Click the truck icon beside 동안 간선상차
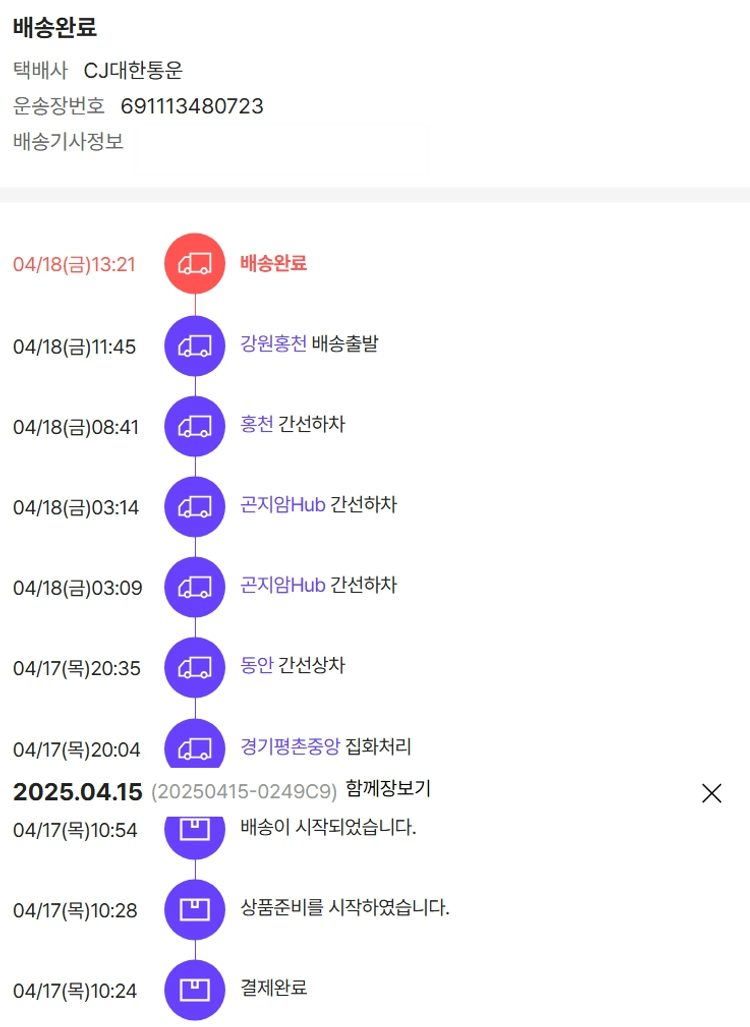750x1027 pixels. [x=195, y=667]
